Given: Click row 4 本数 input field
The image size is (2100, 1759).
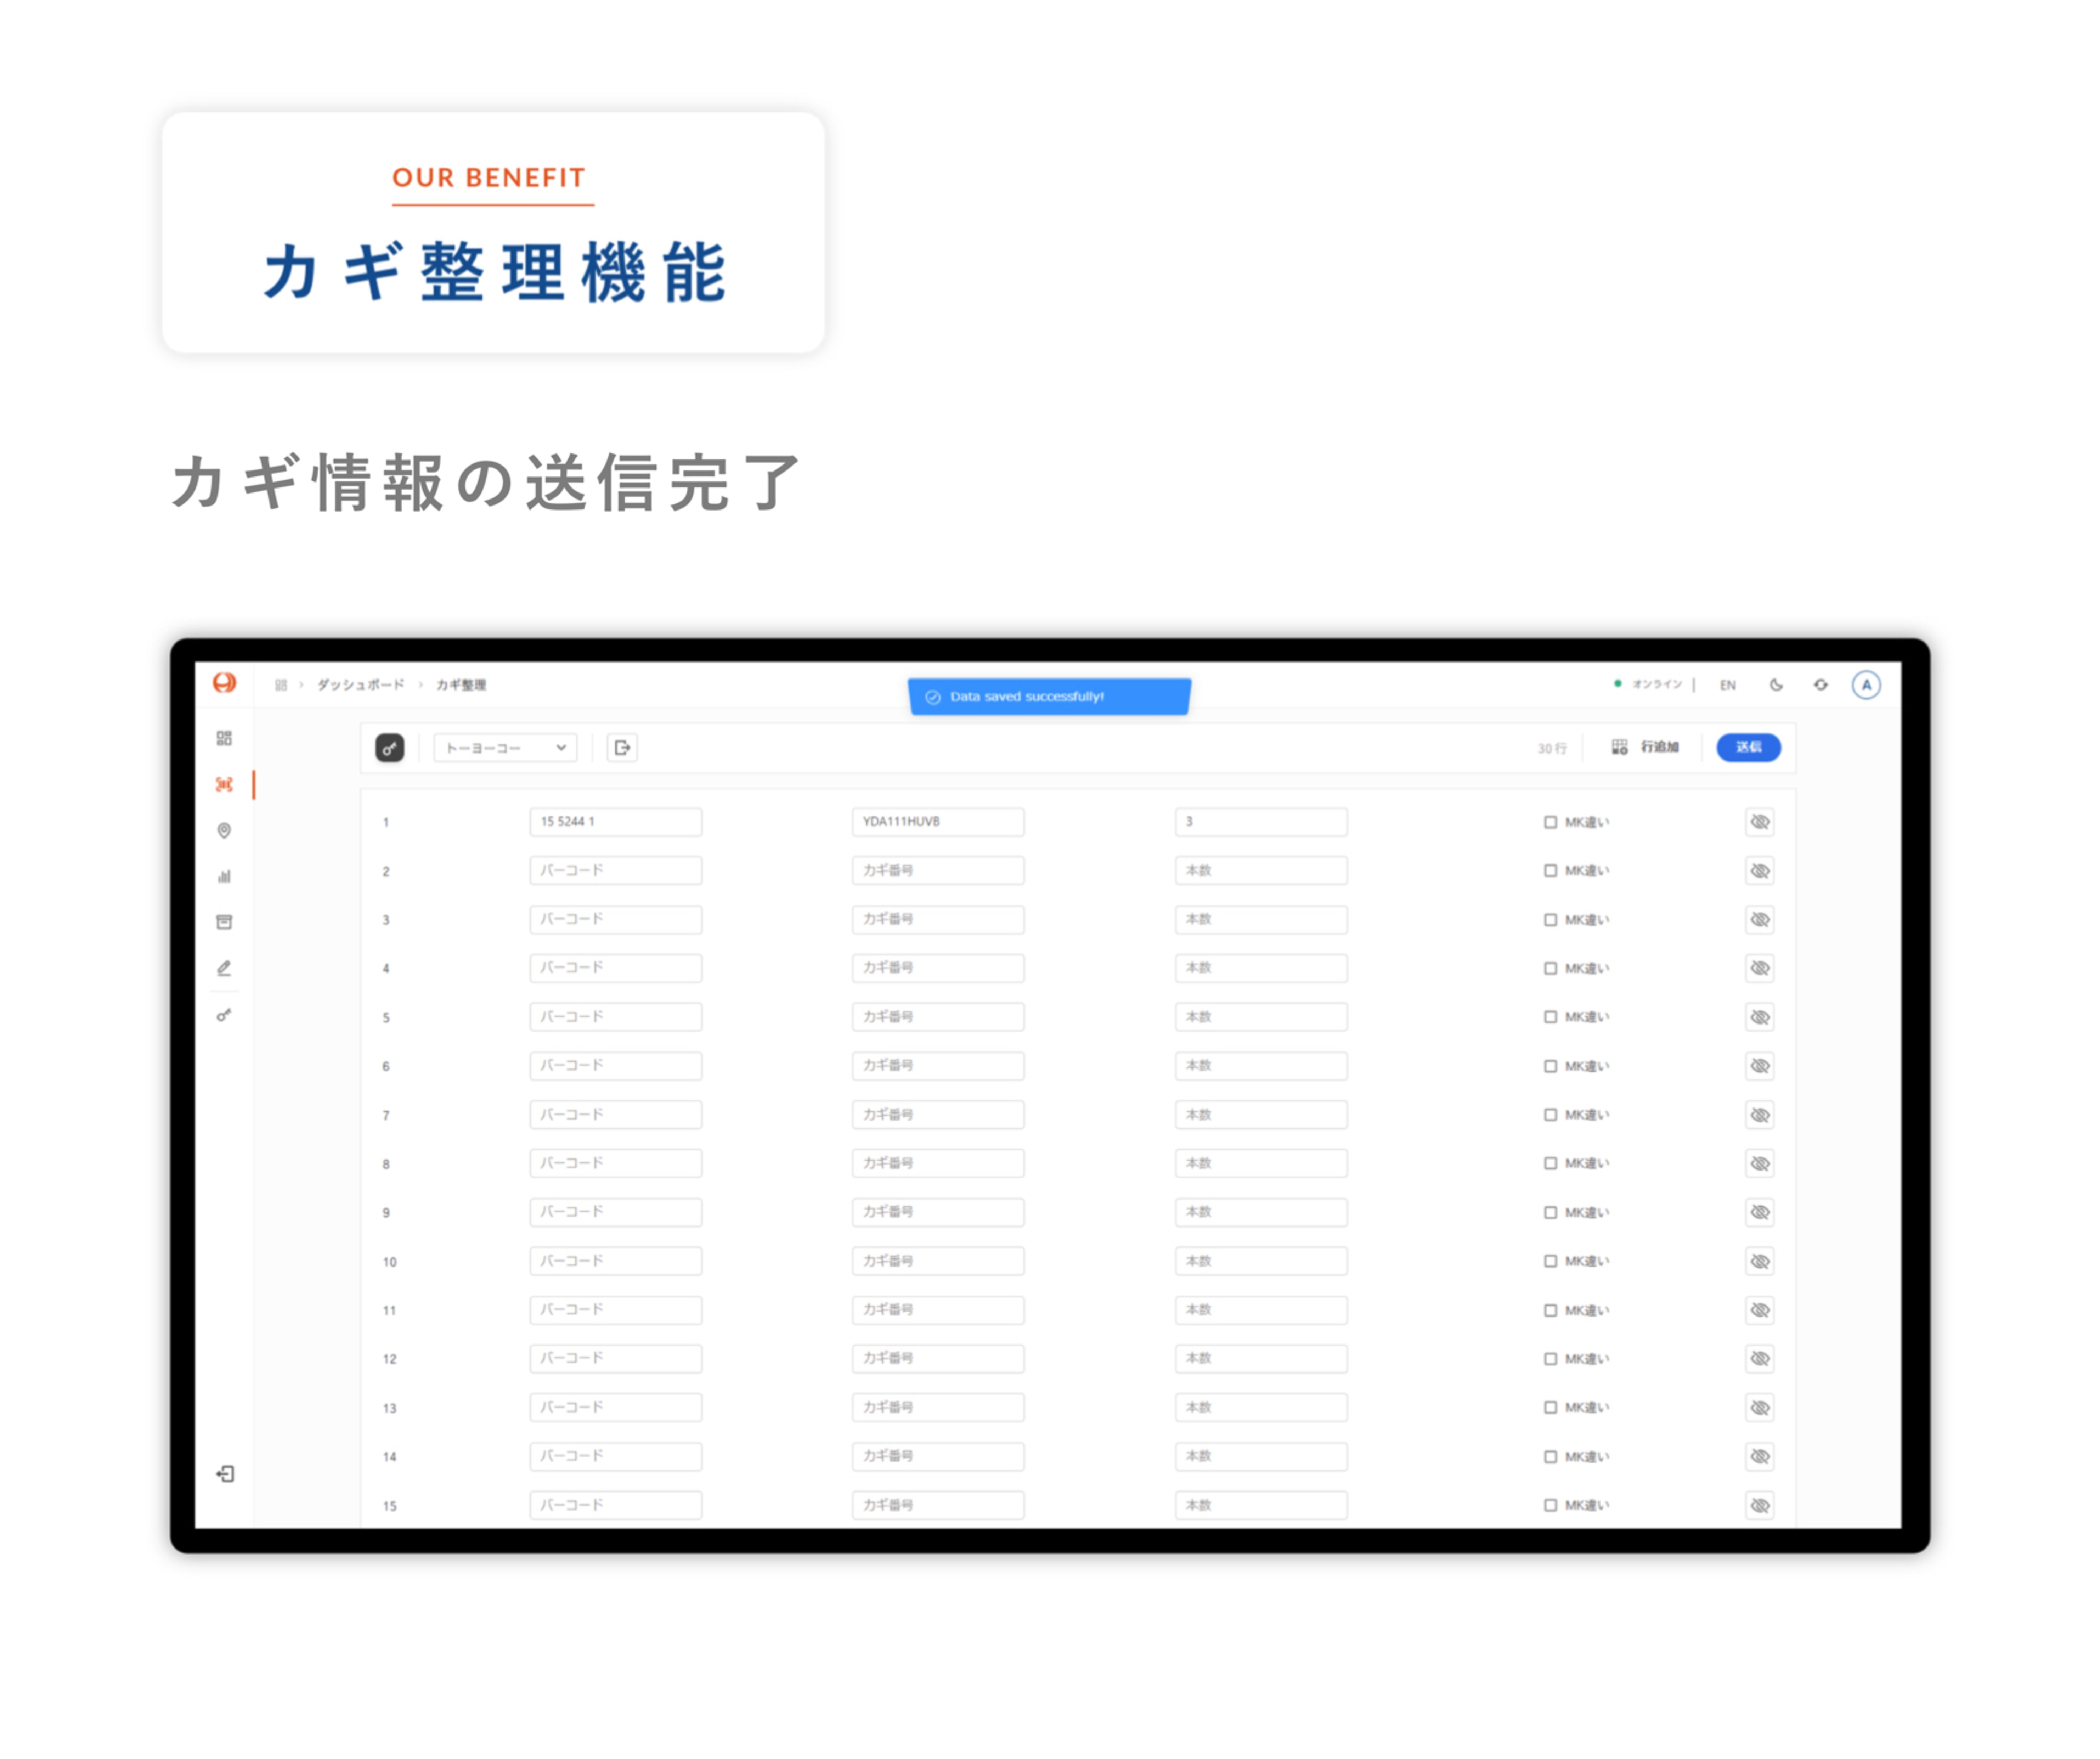Looking at the screenshot, I should (x=1261, y=968).
